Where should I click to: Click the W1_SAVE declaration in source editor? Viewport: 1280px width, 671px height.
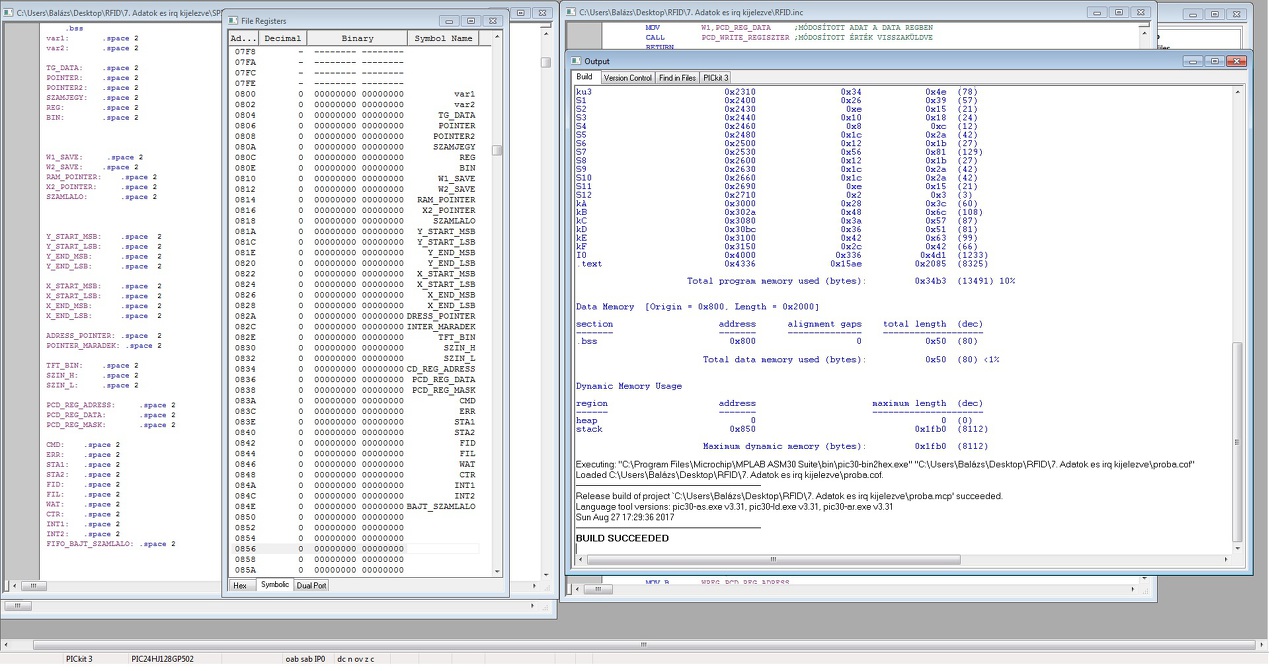tap(95, 158)
